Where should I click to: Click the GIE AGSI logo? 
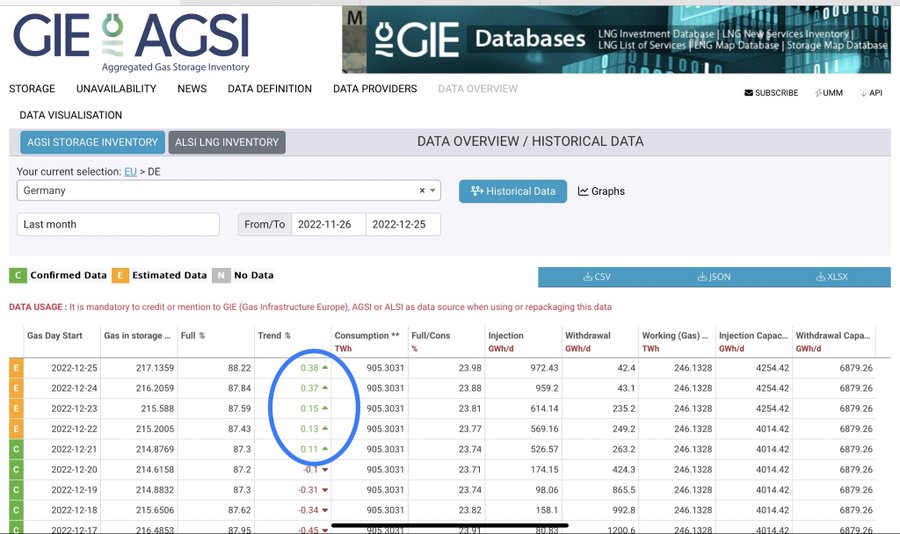(x=131, y=40)
